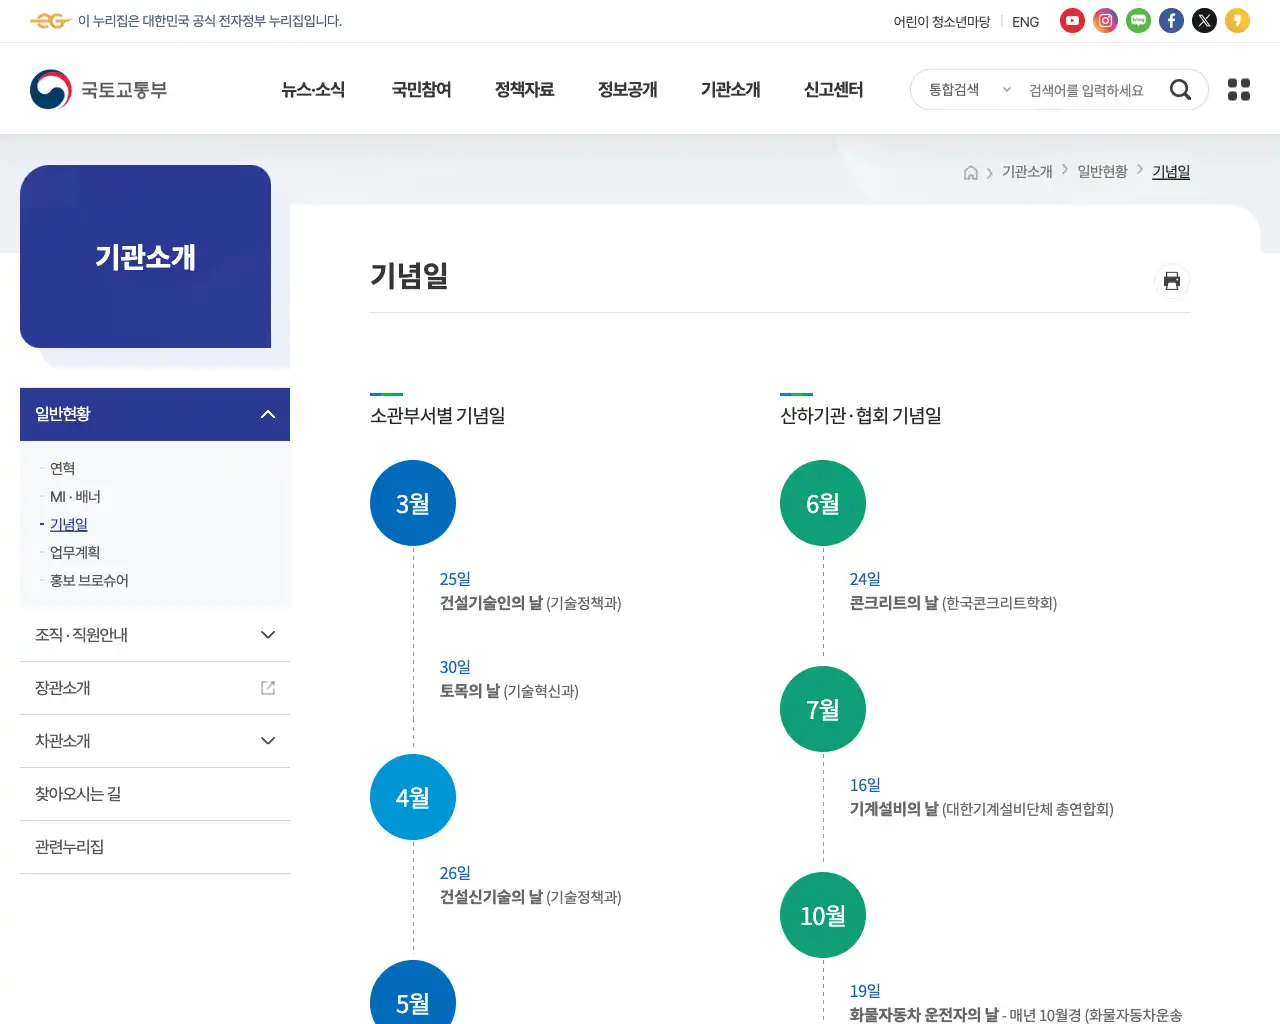Open the X (Twitter) social icon

coord(1204,21)
